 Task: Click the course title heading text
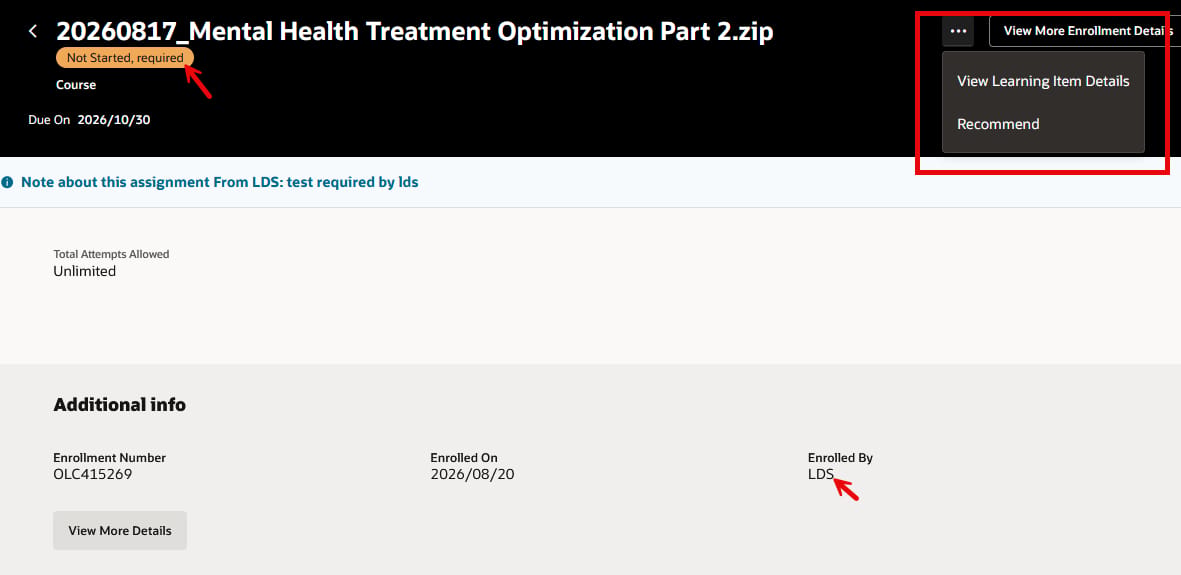(x=415, y=31)
